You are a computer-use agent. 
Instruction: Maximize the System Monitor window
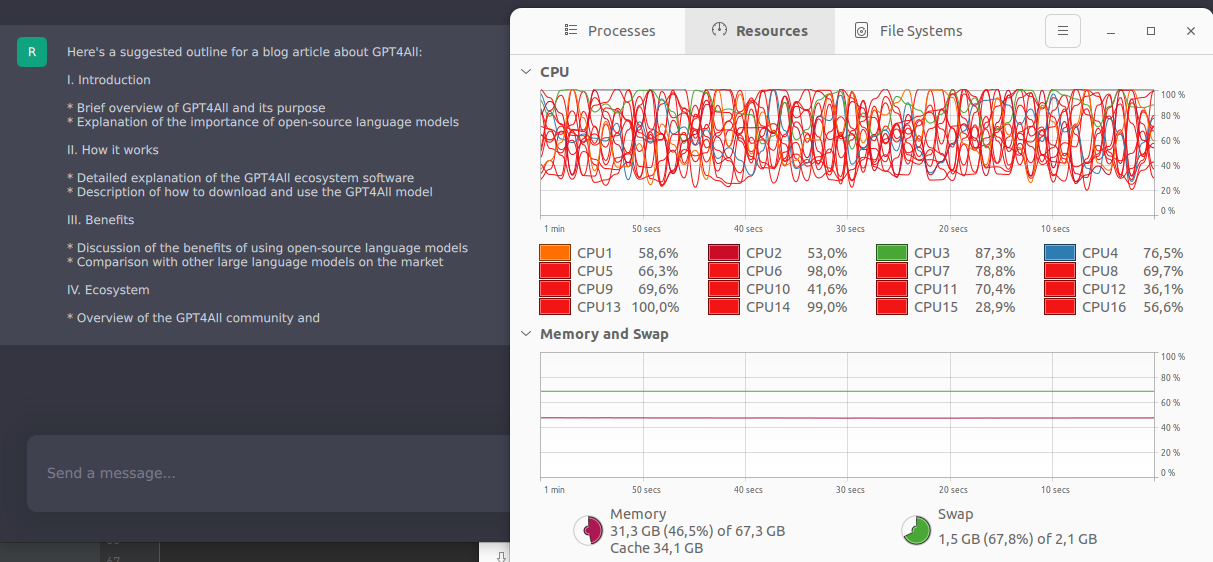point(1151,31)
